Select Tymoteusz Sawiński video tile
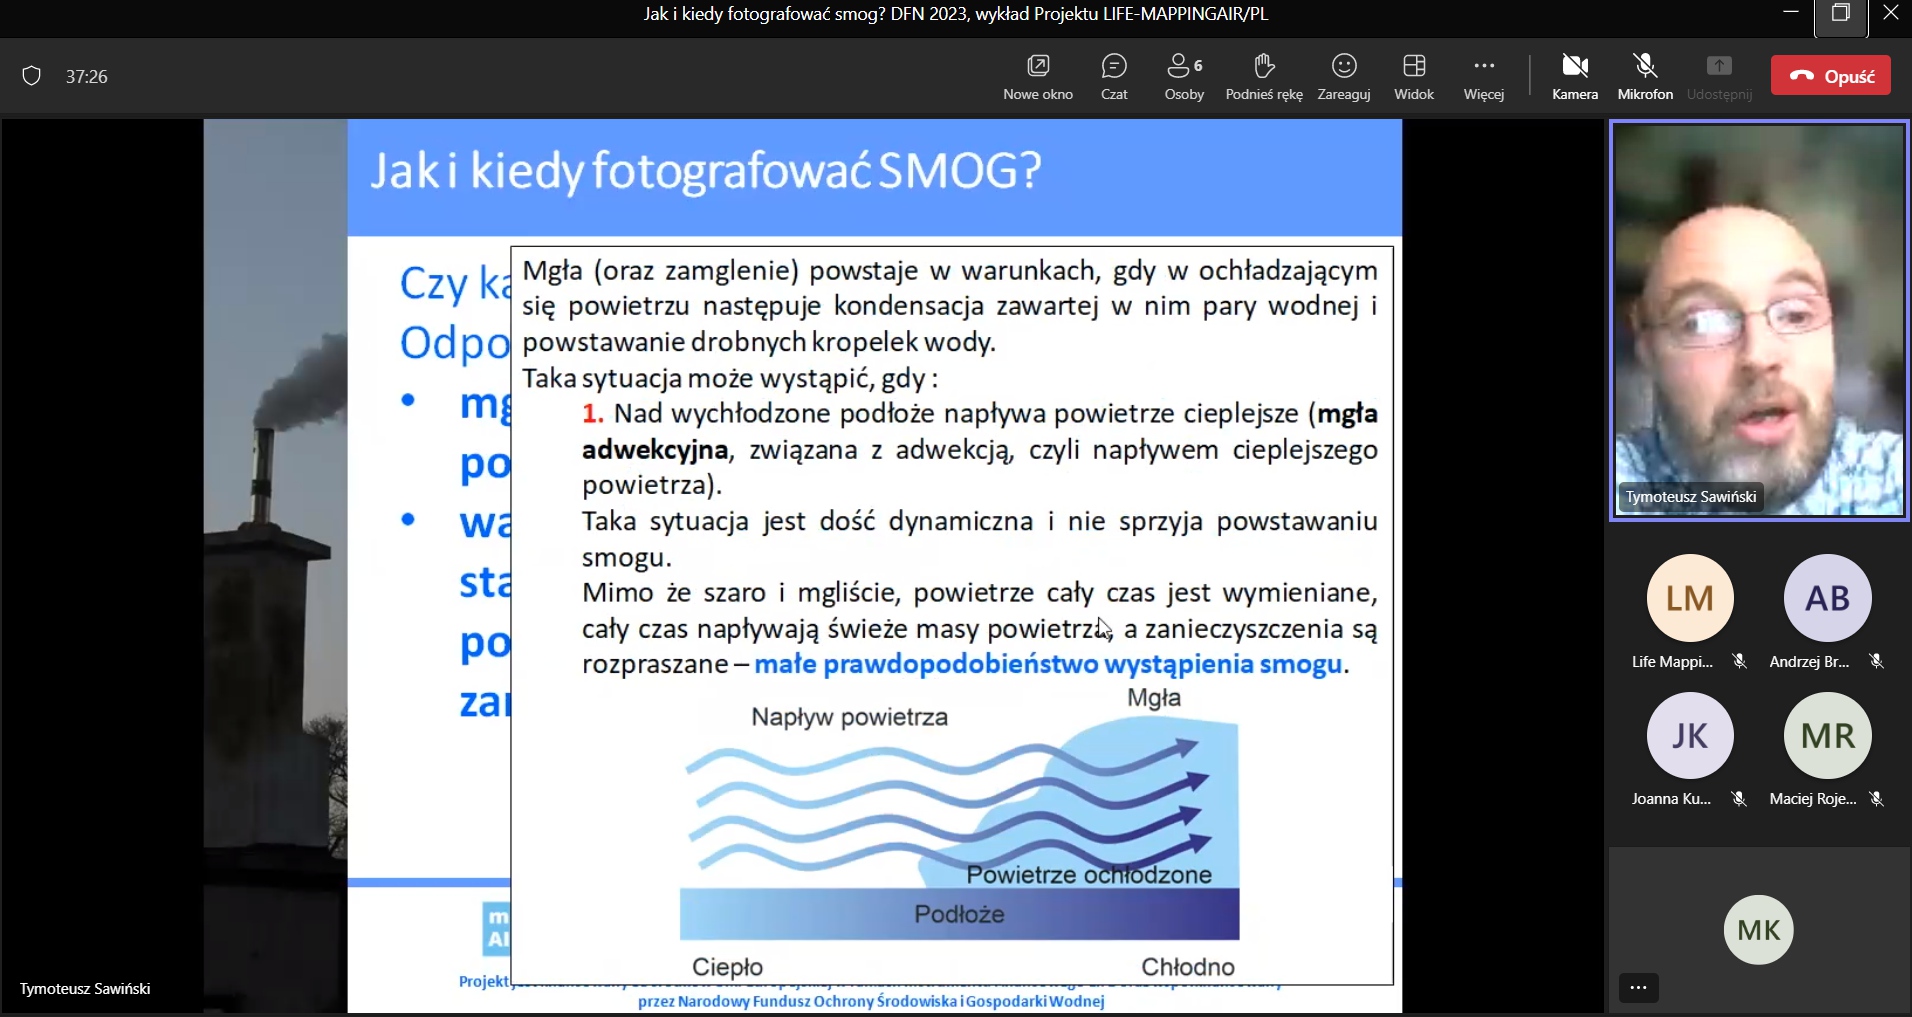The image size is (1912, 1017). 1759,320
